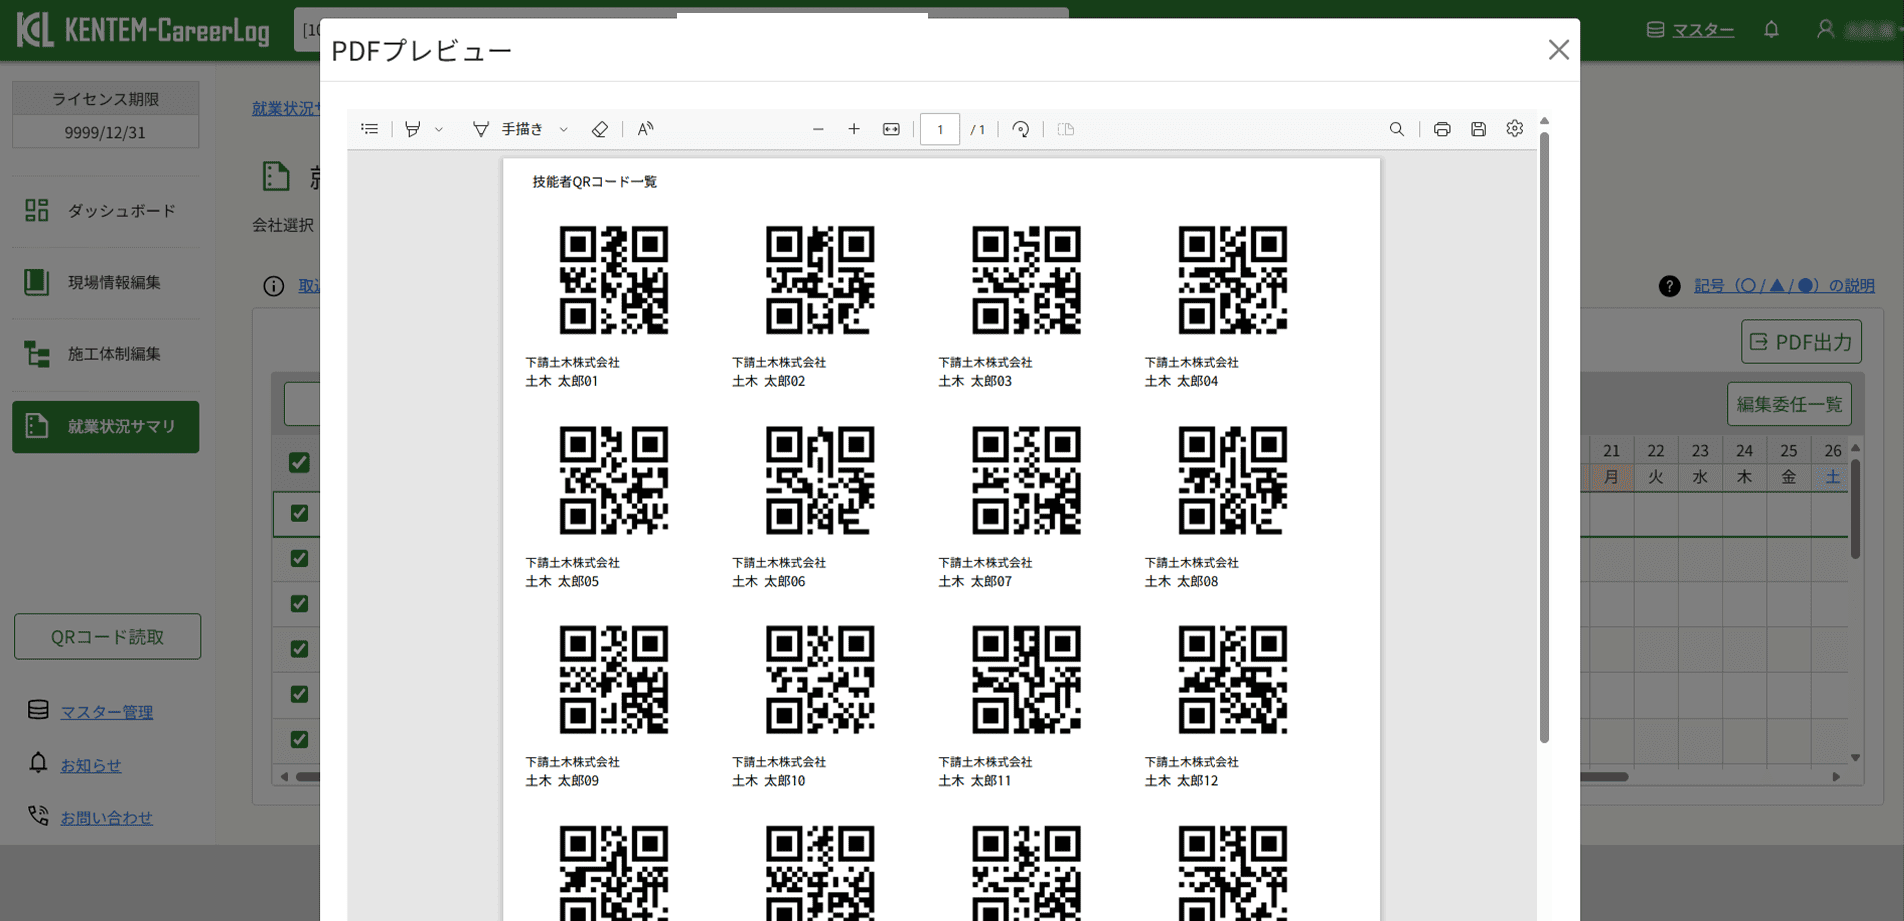Edit the page number input field
This screenshot has width=1904, height=921.
click(x=939, y=128)
